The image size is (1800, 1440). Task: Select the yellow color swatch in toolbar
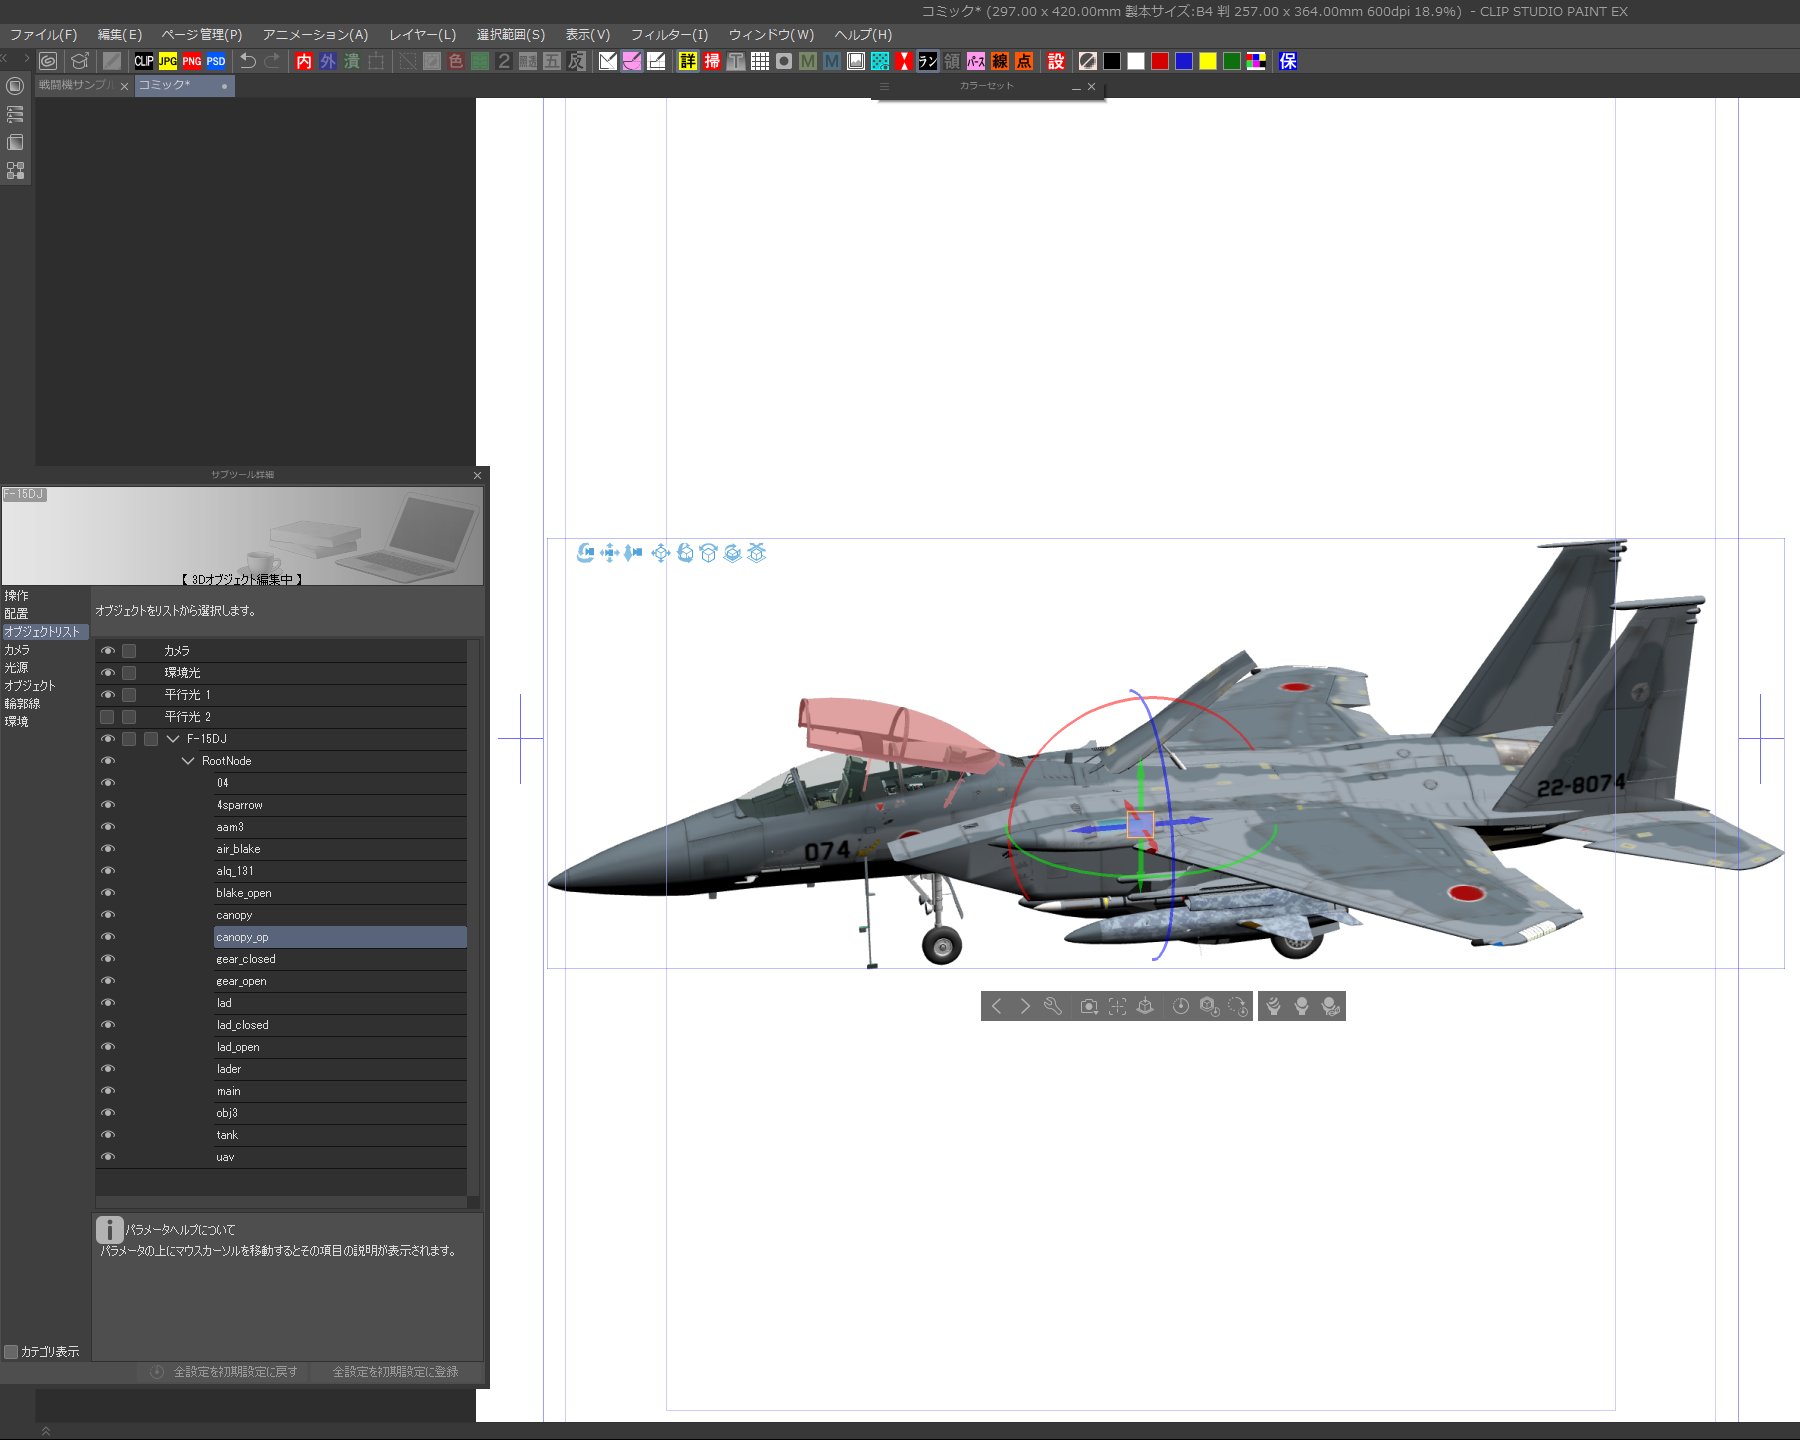click(1208, 61)
